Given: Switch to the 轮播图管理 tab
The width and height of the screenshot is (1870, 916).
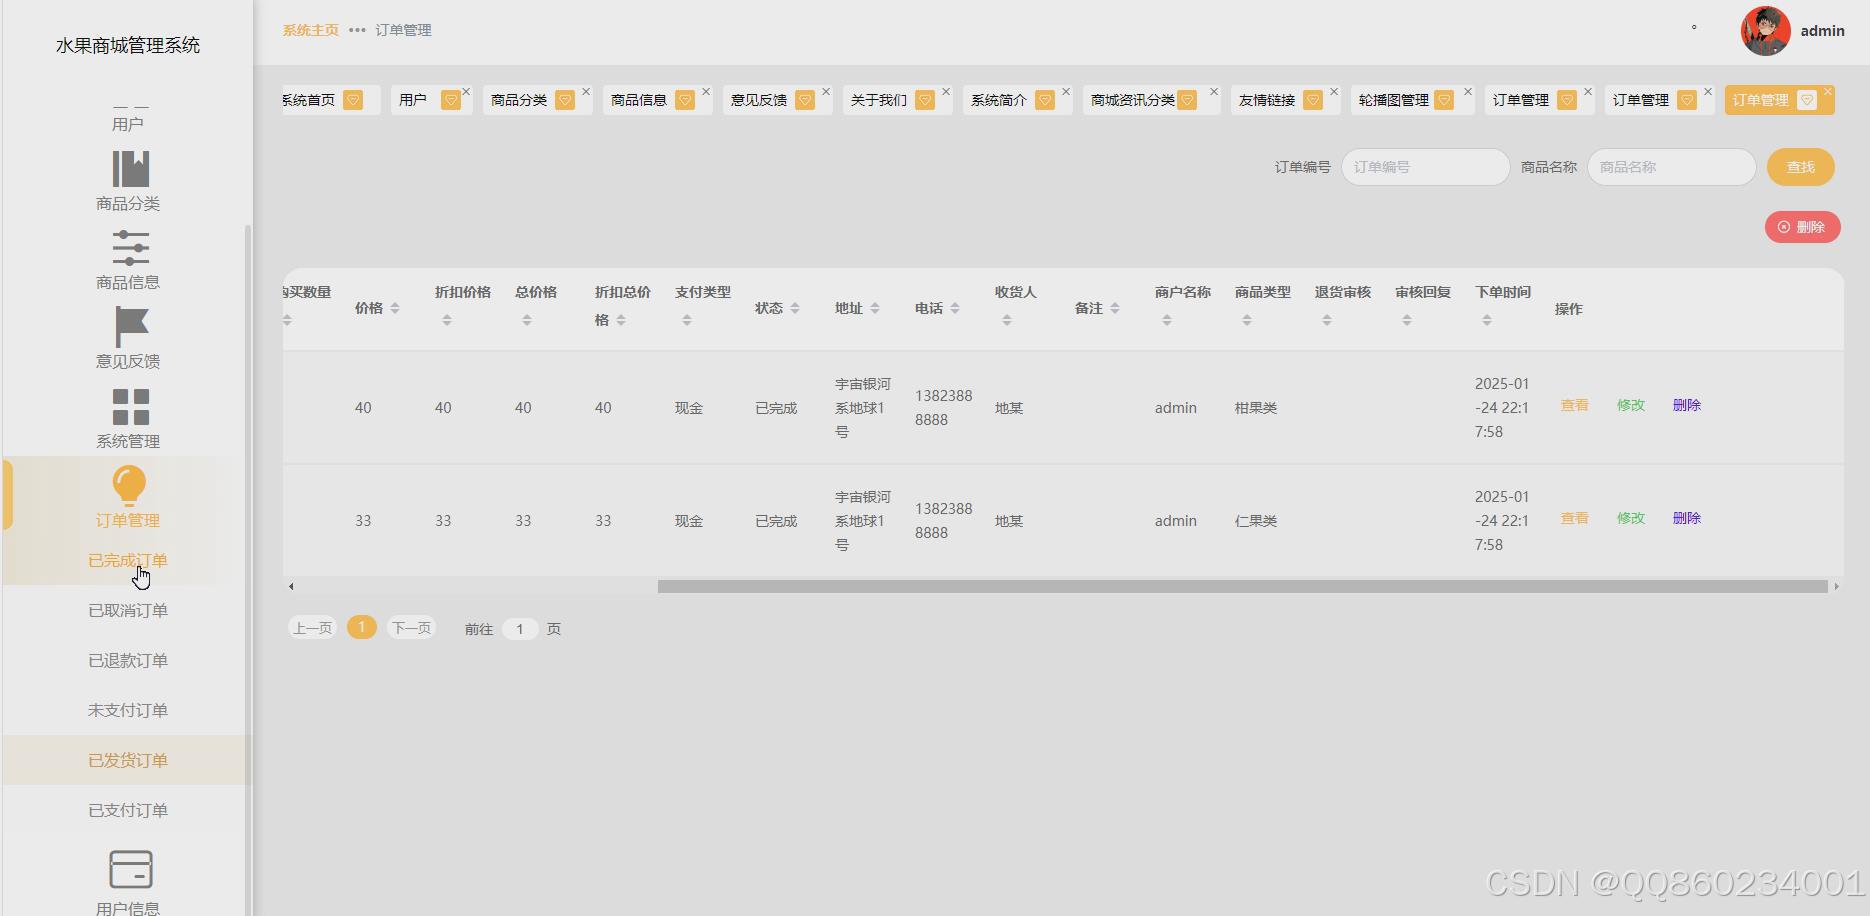Looking at the screenshot, I should [x=1394, y=100].
